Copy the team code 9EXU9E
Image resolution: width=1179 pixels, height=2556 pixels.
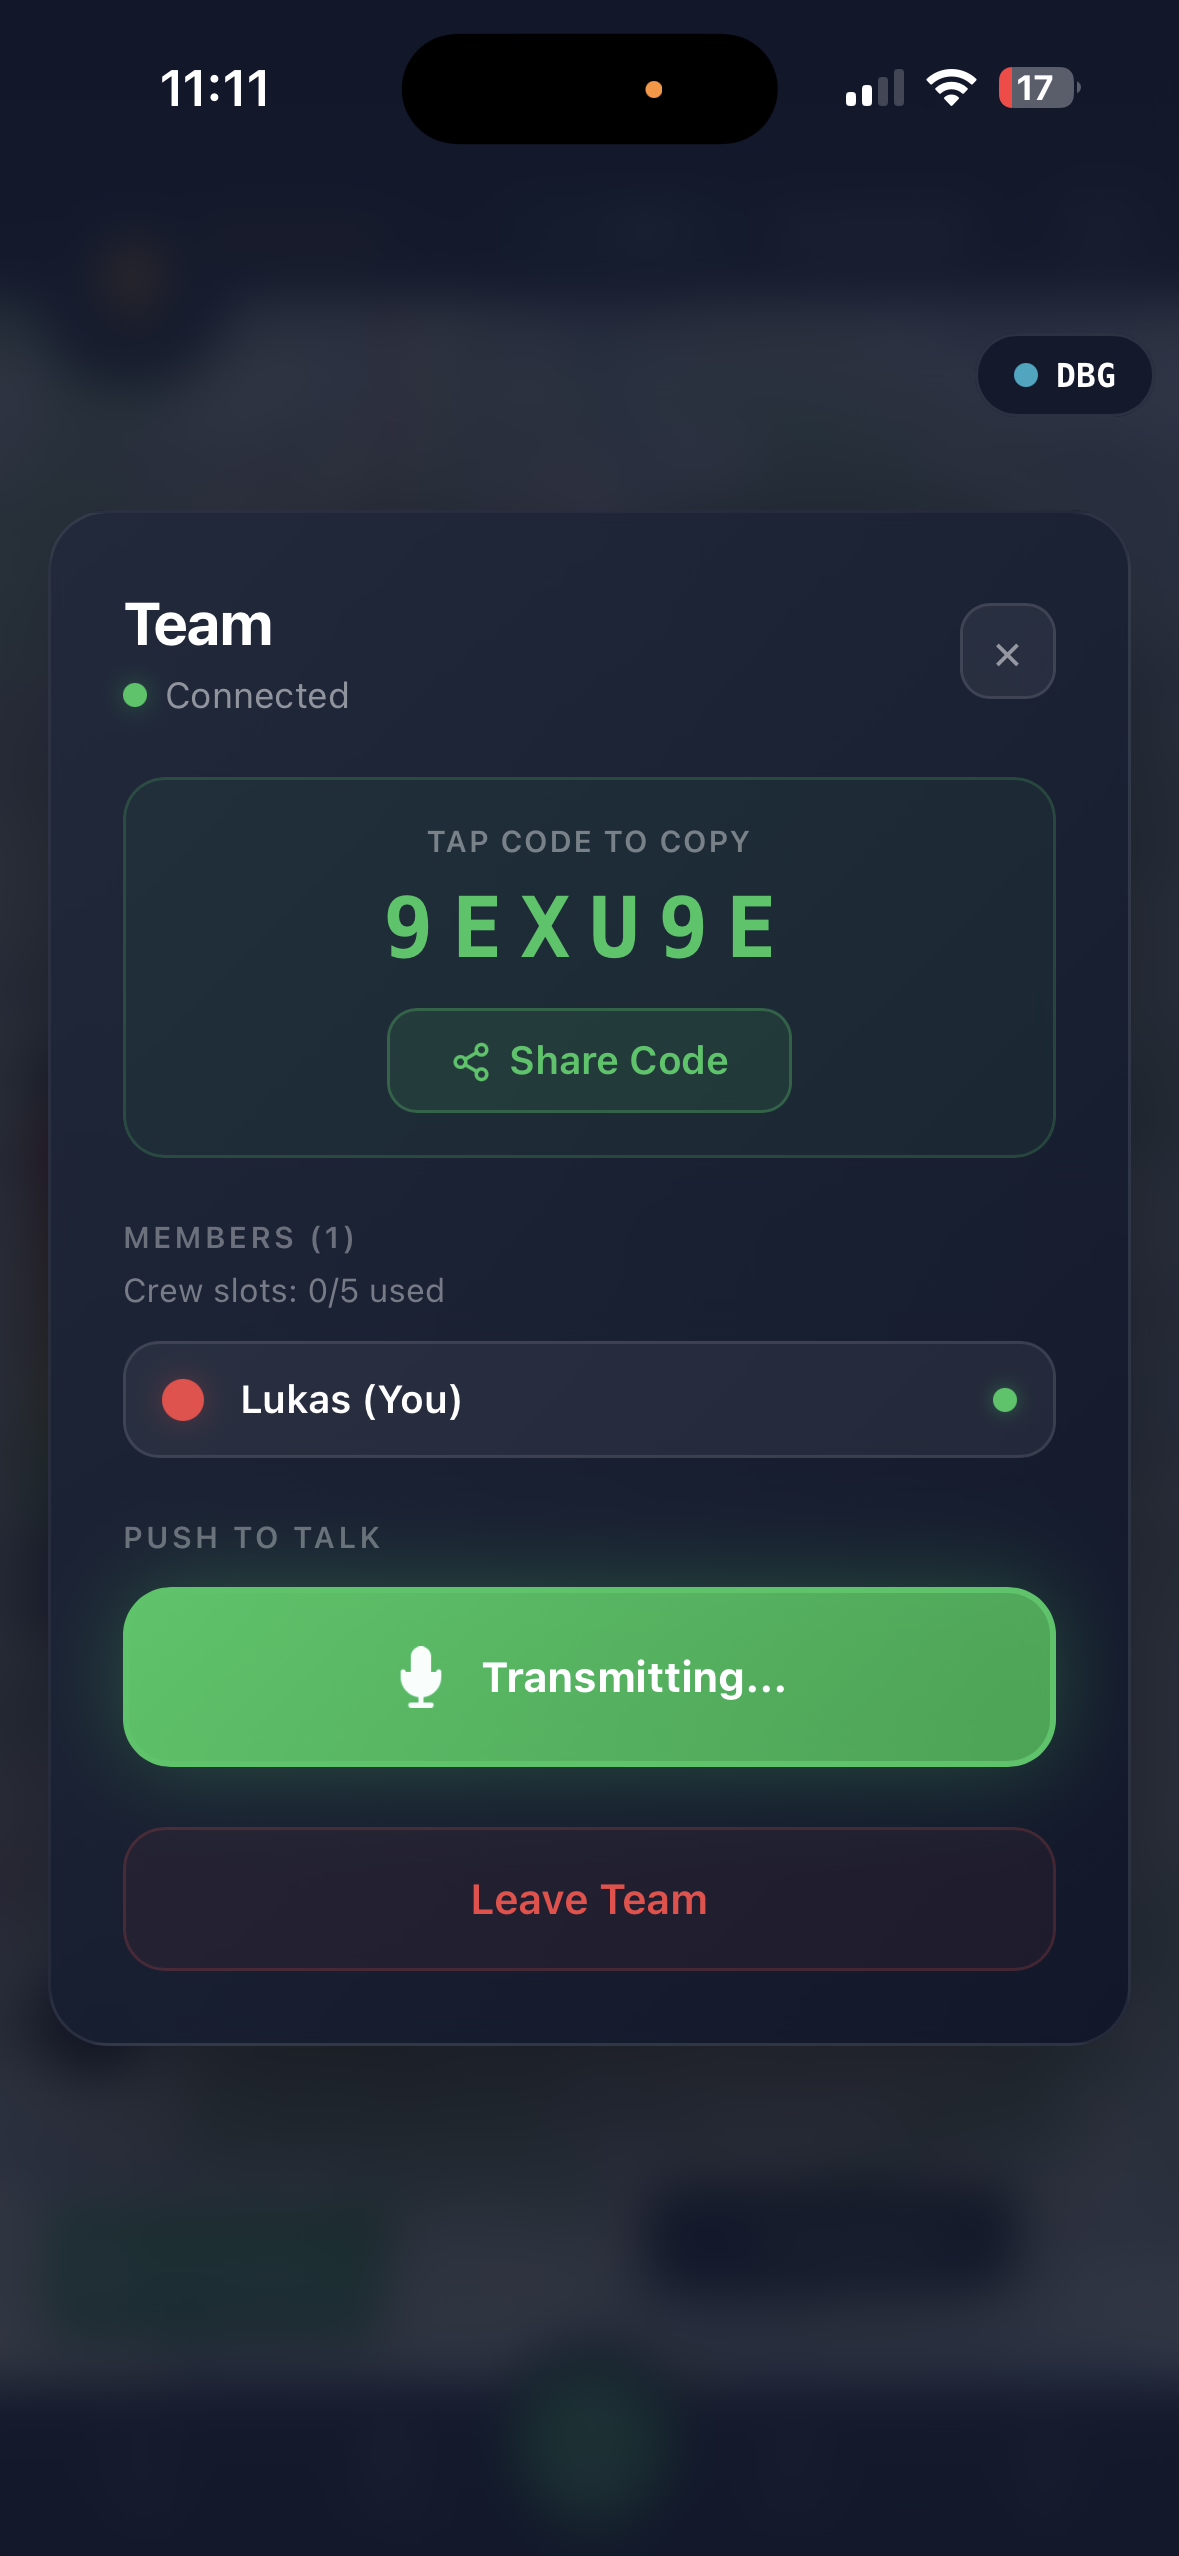coord(581,927)
